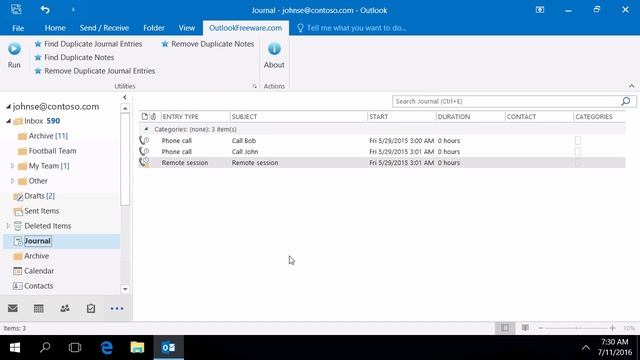Screen dimensions: 640x360
Task: Choose Remove Duplicate Notes utility
Action: tap(208, 44)
